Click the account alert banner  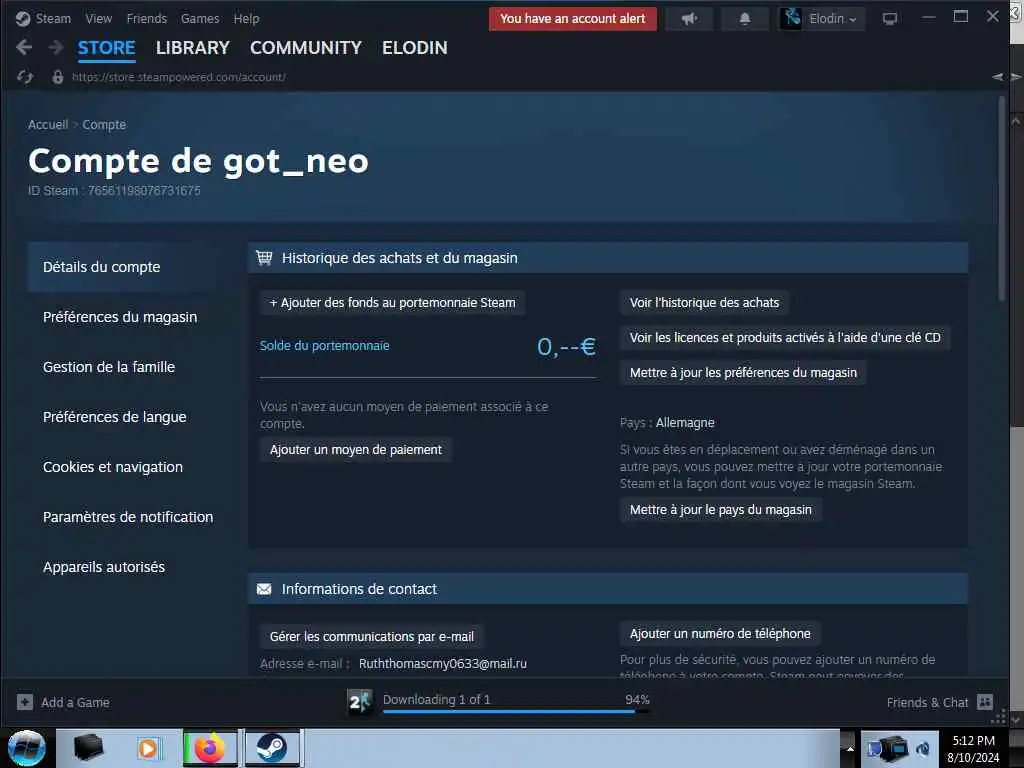tap(573, 19)
